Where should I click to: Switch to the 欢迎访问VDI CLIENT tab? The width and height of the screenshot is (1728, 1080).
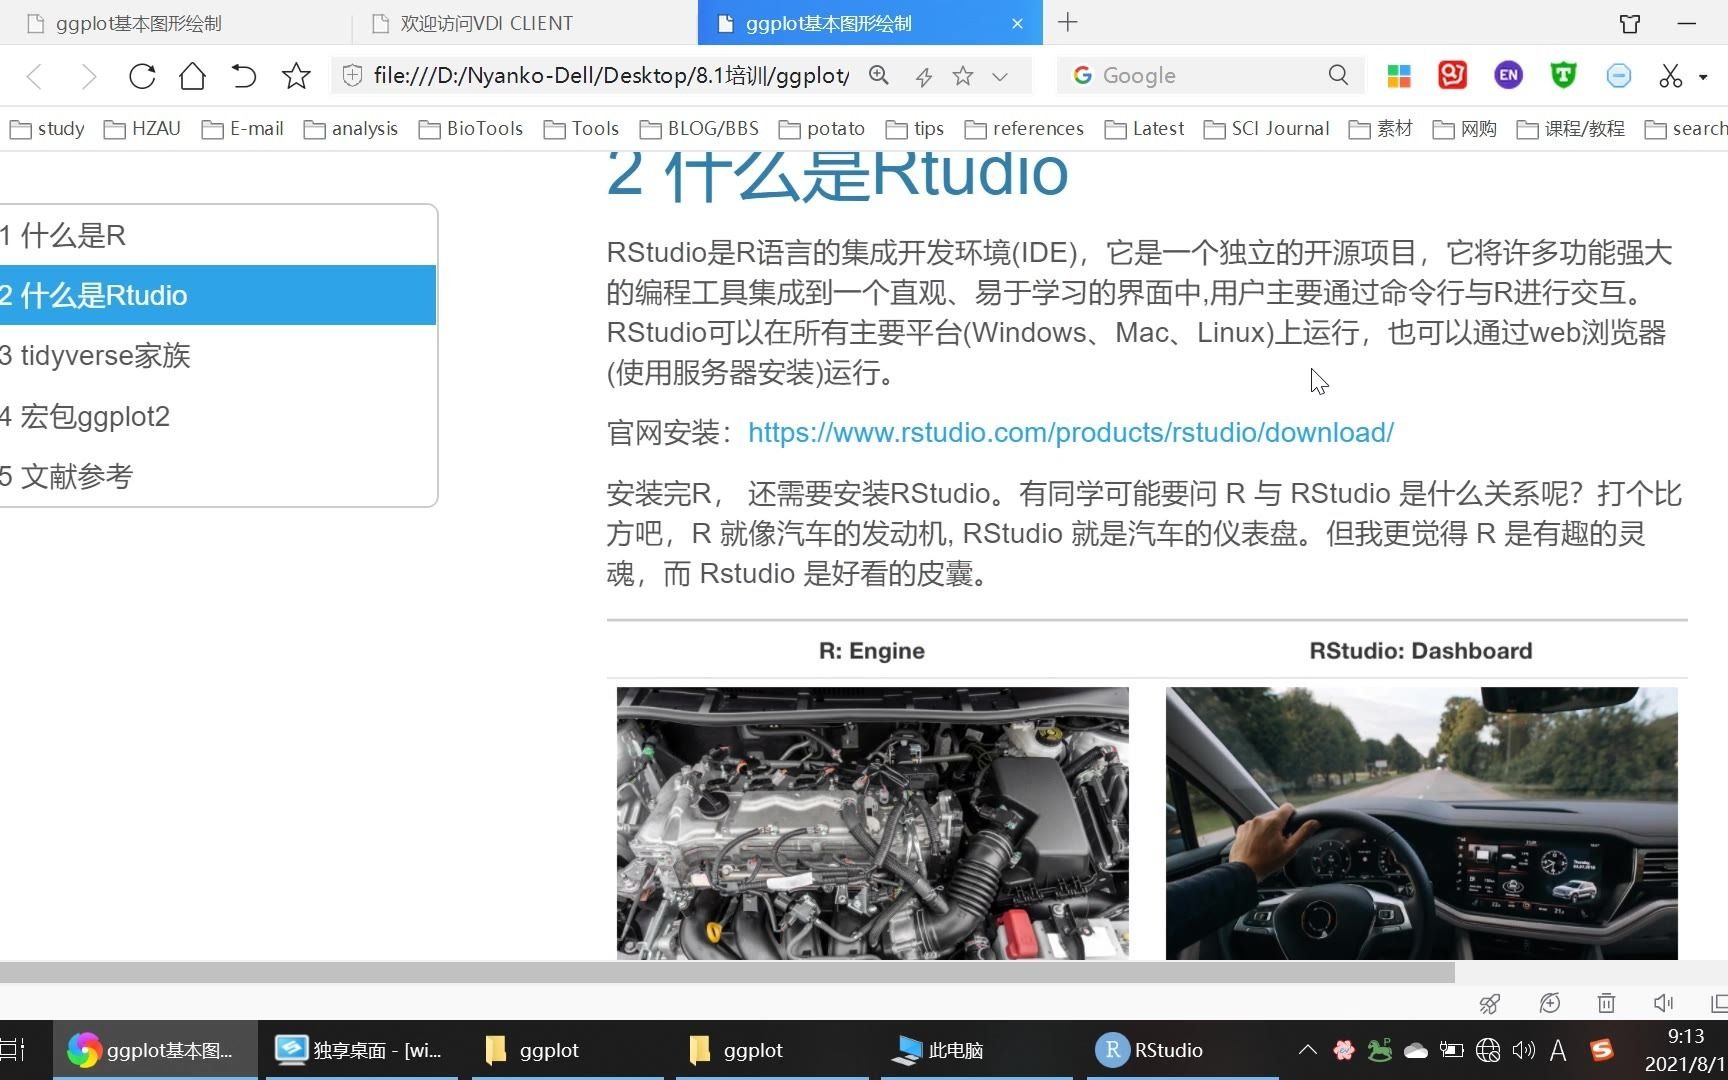[x=525, y=23]
